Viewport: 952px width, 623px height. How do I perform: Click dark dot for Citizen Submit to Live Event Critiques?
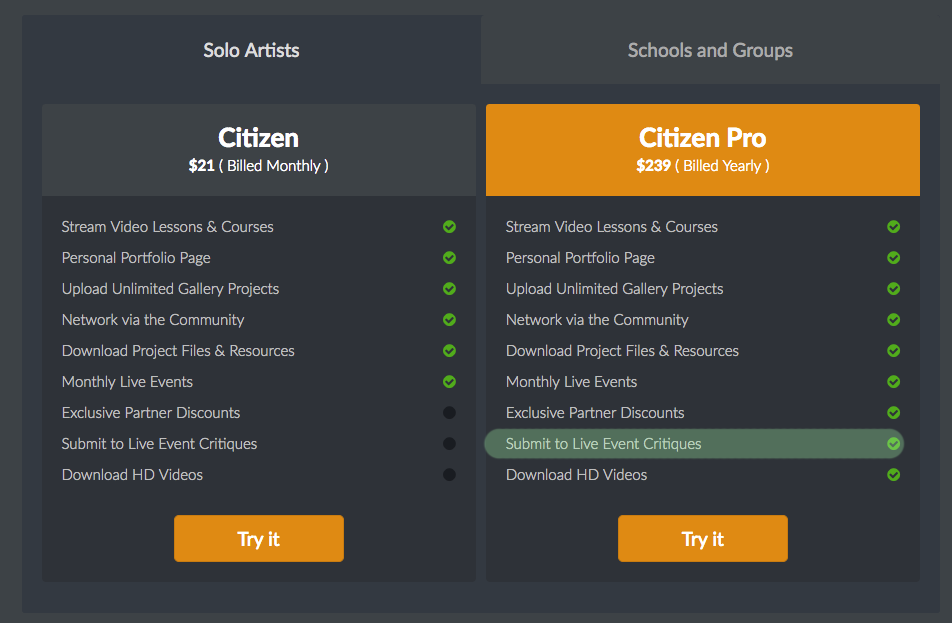click(x=449, y=444)
